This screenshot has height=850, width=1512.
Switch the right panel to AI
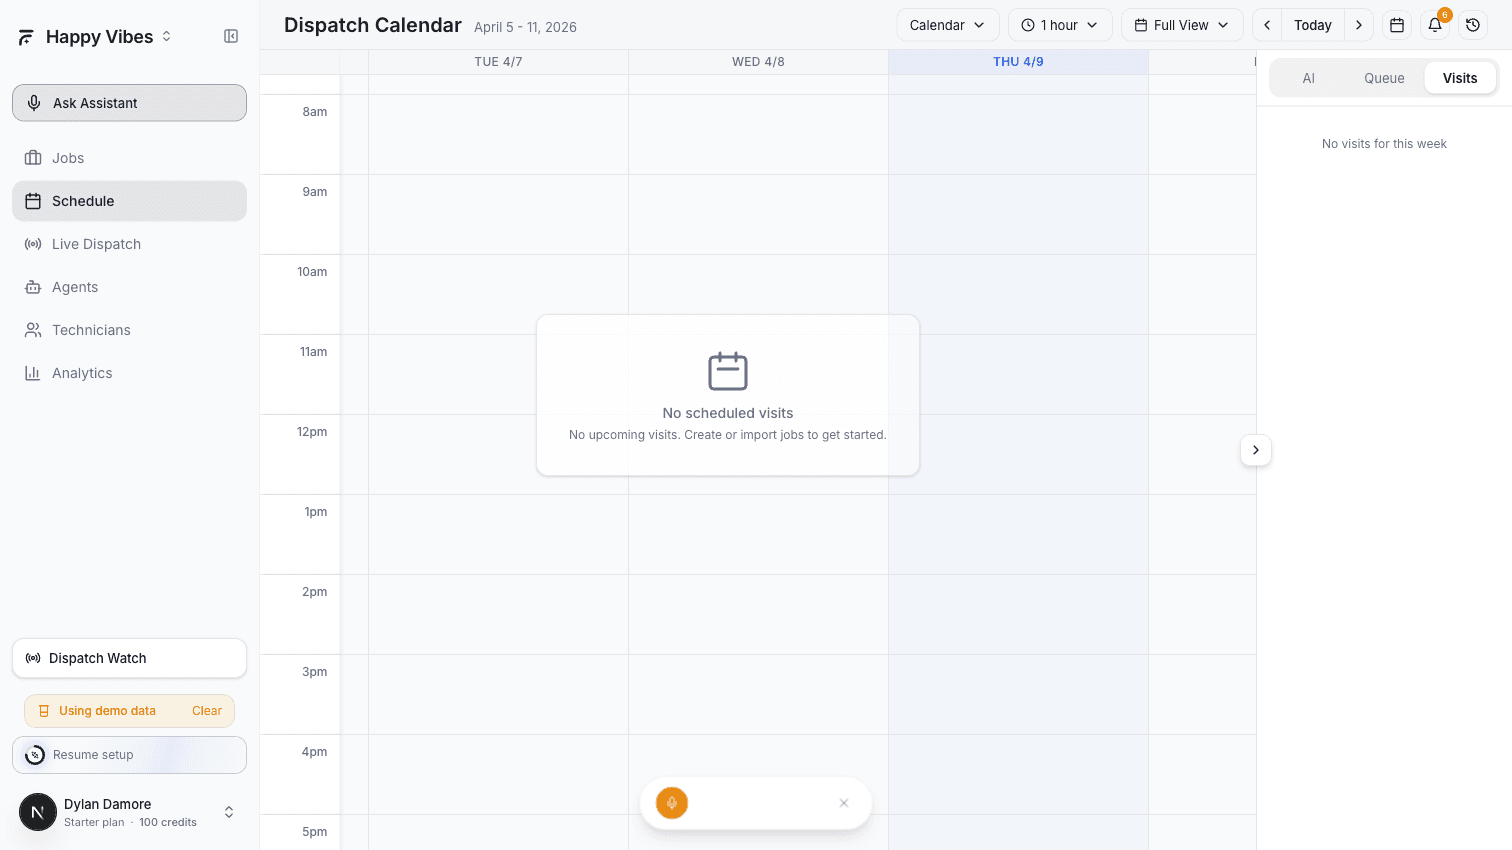click(x=1309, y=77)
